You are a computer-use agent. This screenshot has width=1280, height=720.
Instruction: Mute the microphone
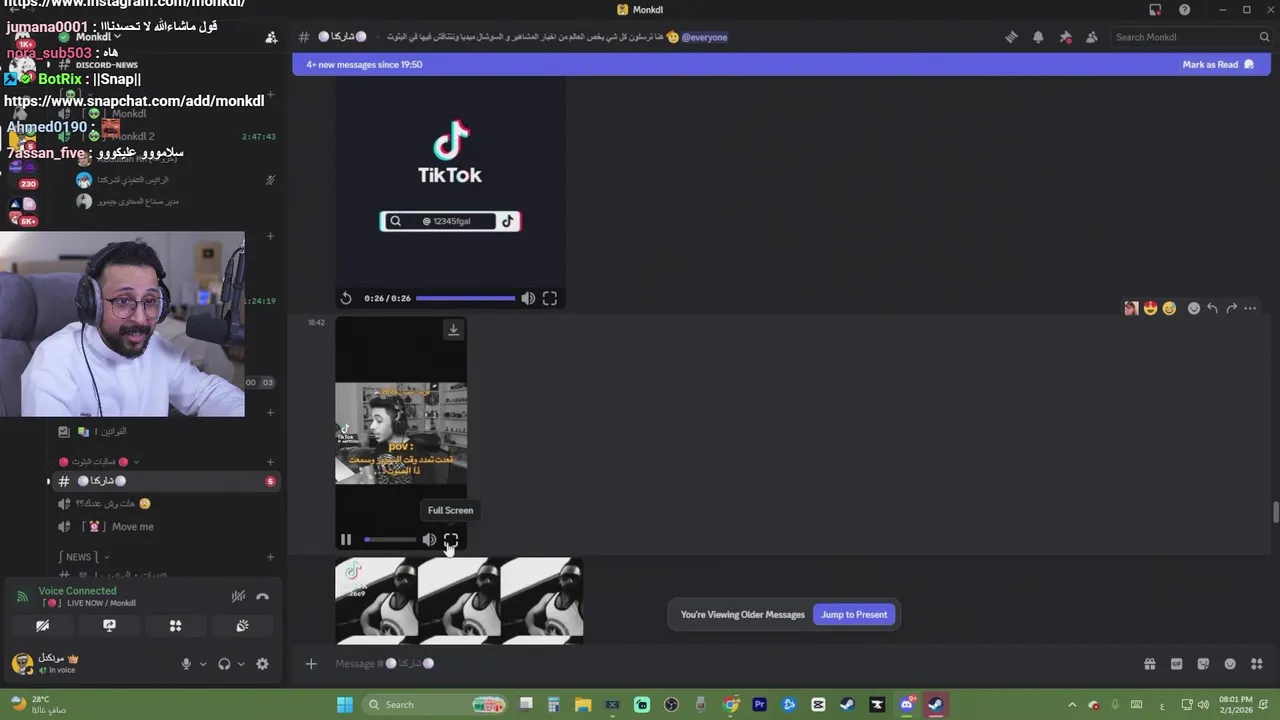(x=186, y=664)
